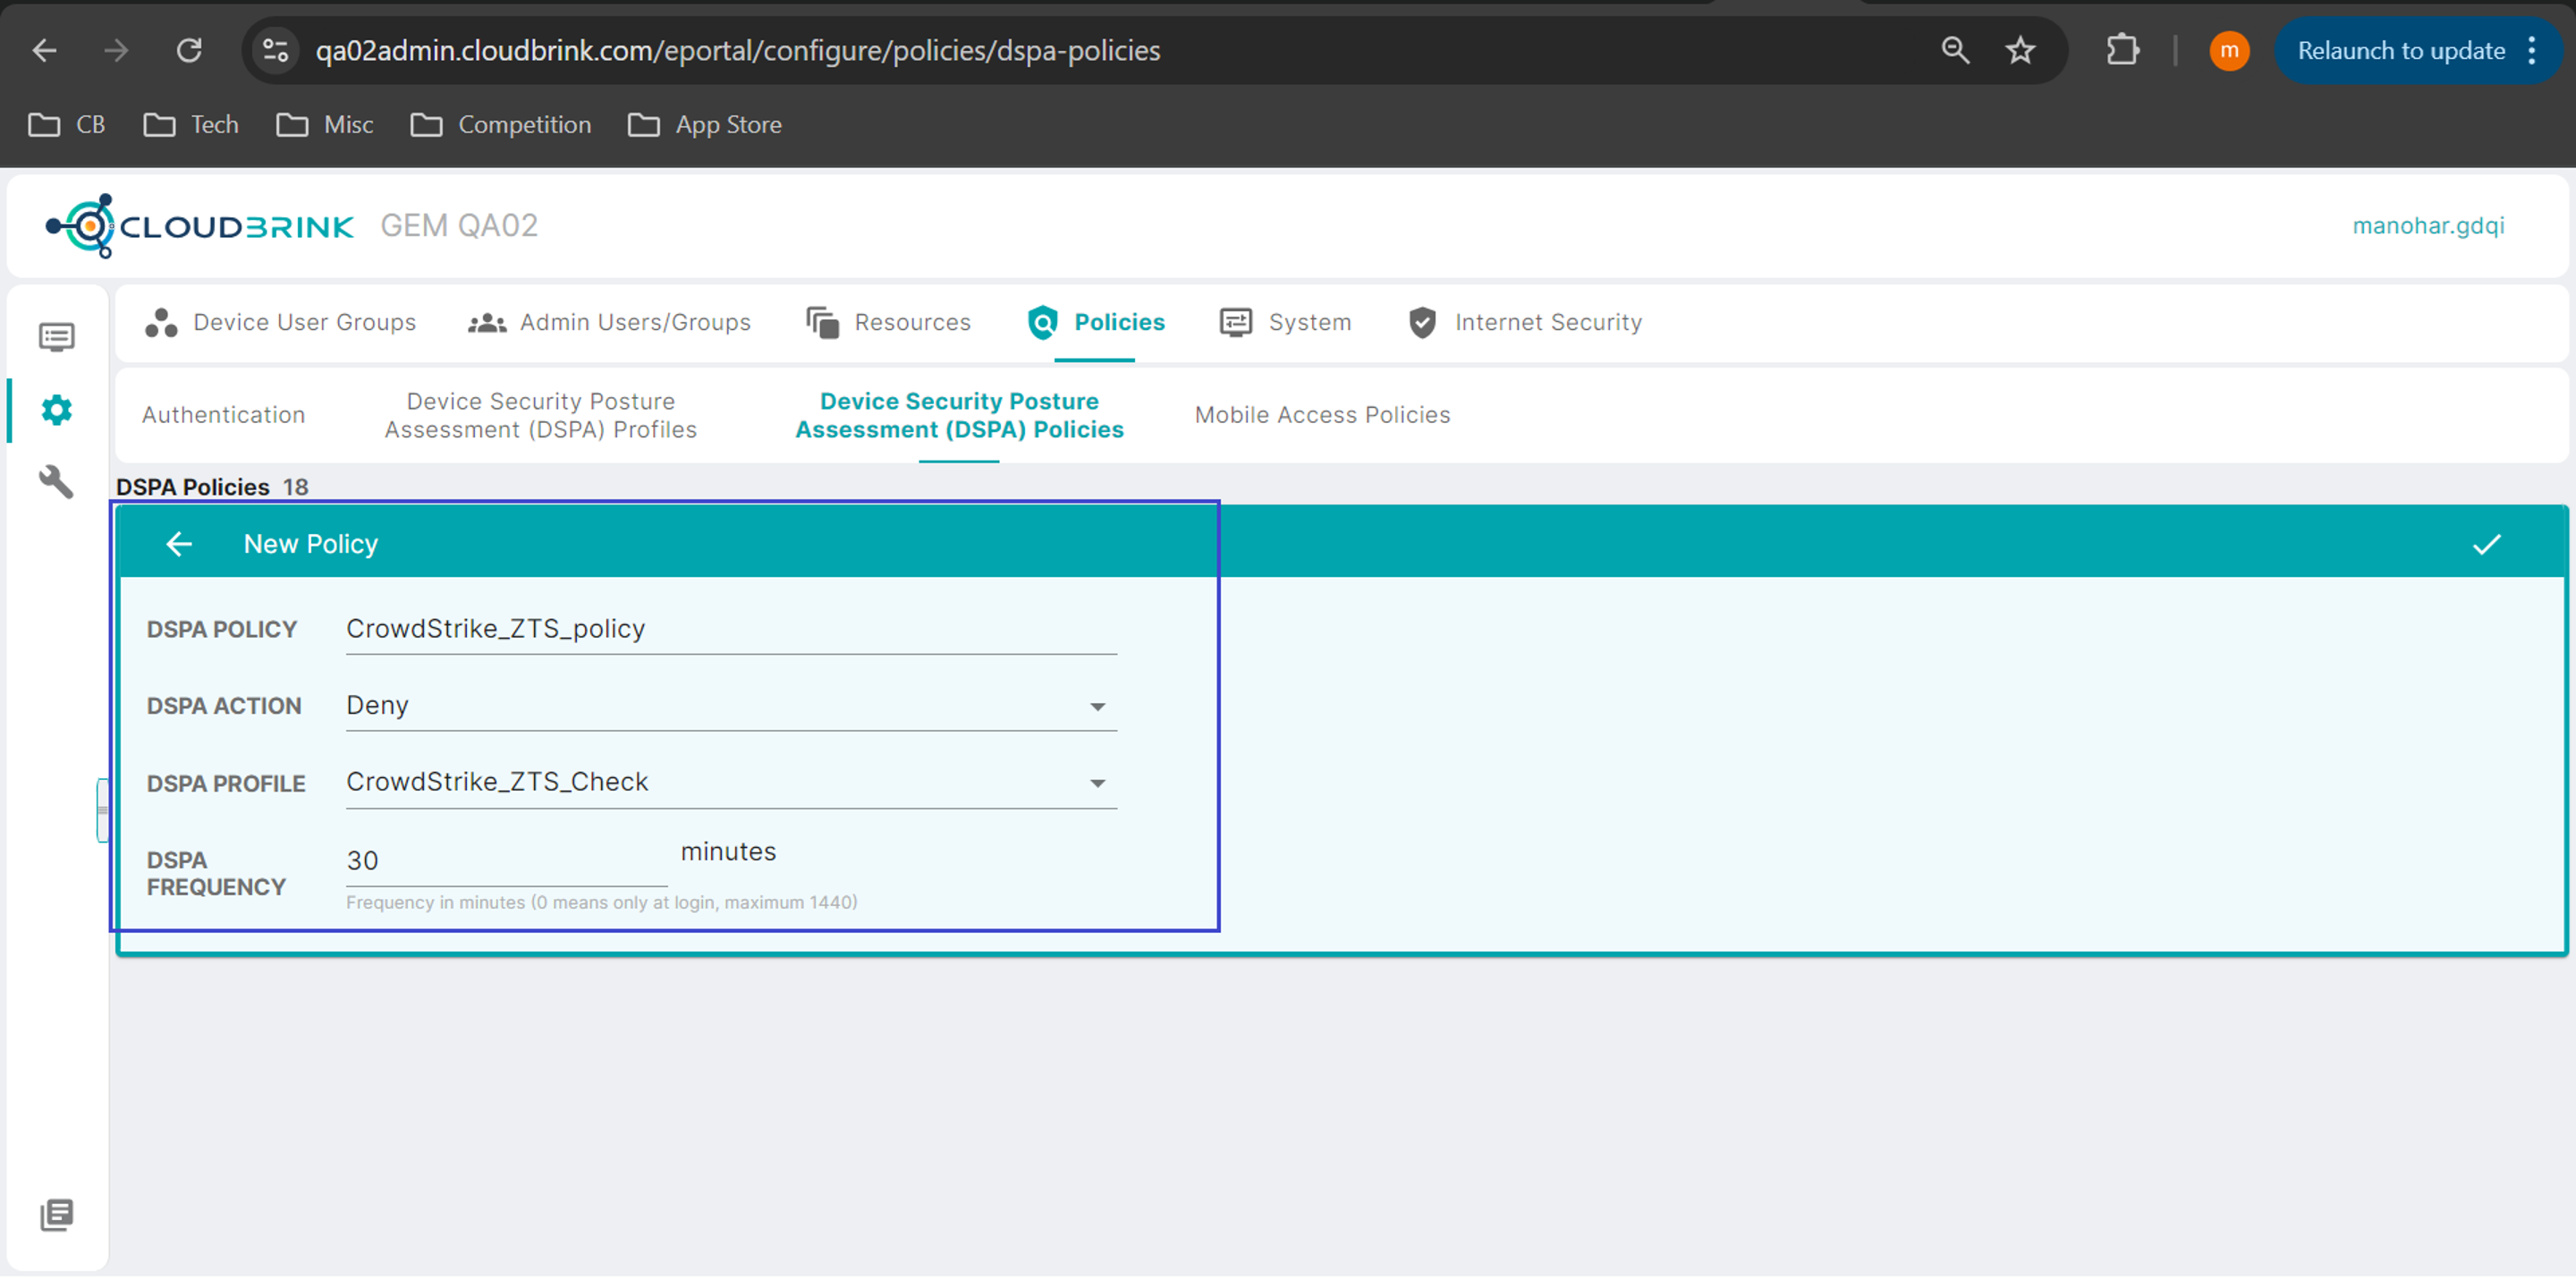The width and height of the screenshot is (2576, 1279).
Task: Open the monitor dashboard icon in sidebar
Action: pos(56,337)
